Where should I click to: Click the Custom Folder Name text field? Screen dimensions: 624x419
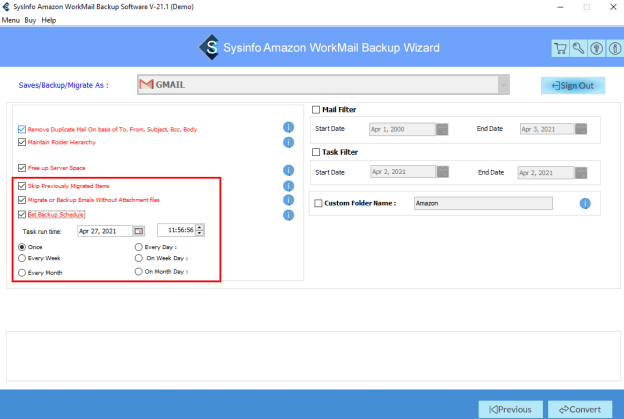tap(483, 203)
